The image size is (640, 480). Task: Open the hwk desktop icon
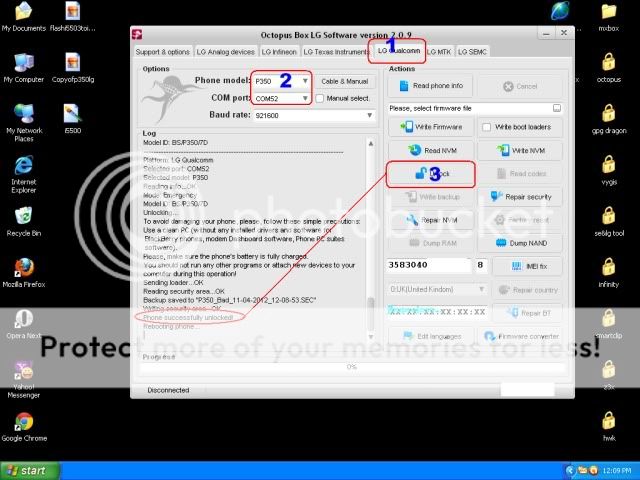pos(609,427)
